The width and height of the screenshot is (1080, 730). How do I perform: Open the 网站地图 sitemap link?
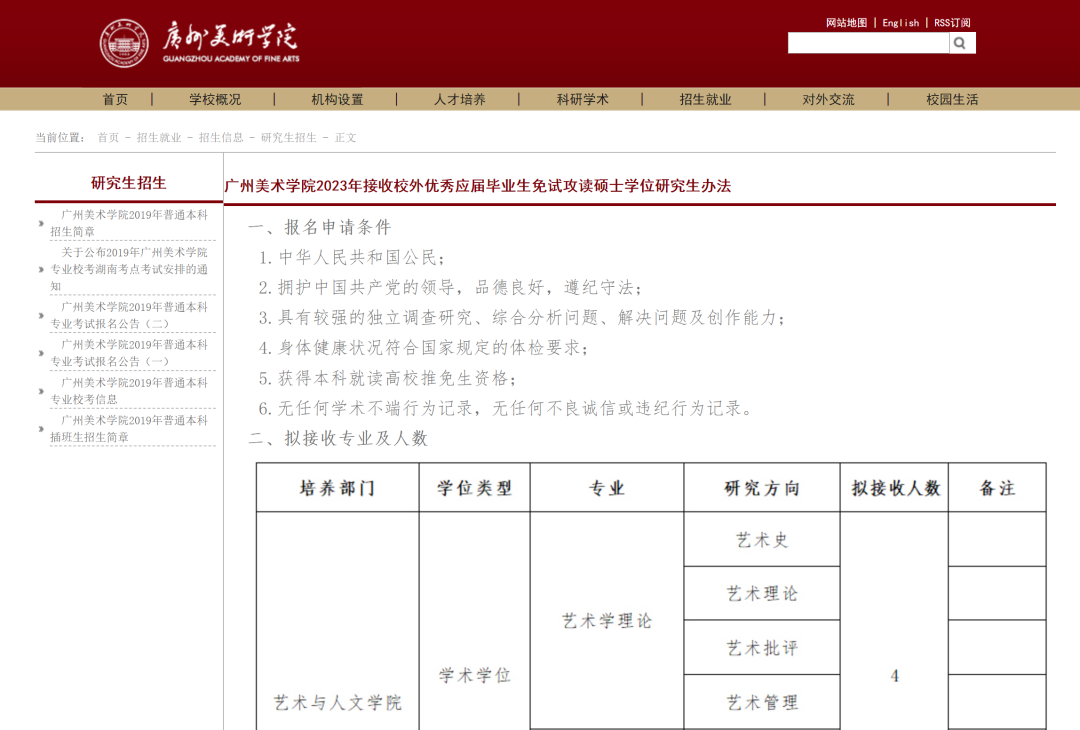[x=845, y=21]
